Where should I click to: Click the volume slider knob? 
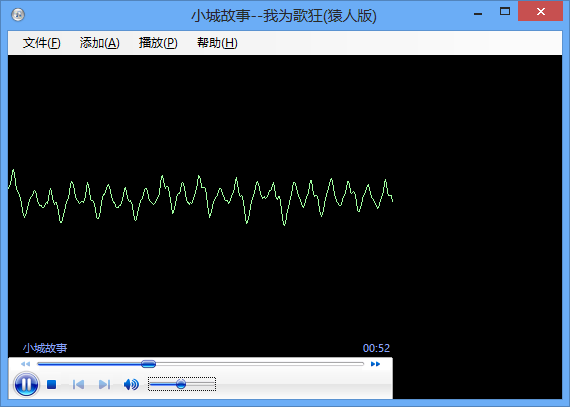pyautogui.click(x=181, y=384)
